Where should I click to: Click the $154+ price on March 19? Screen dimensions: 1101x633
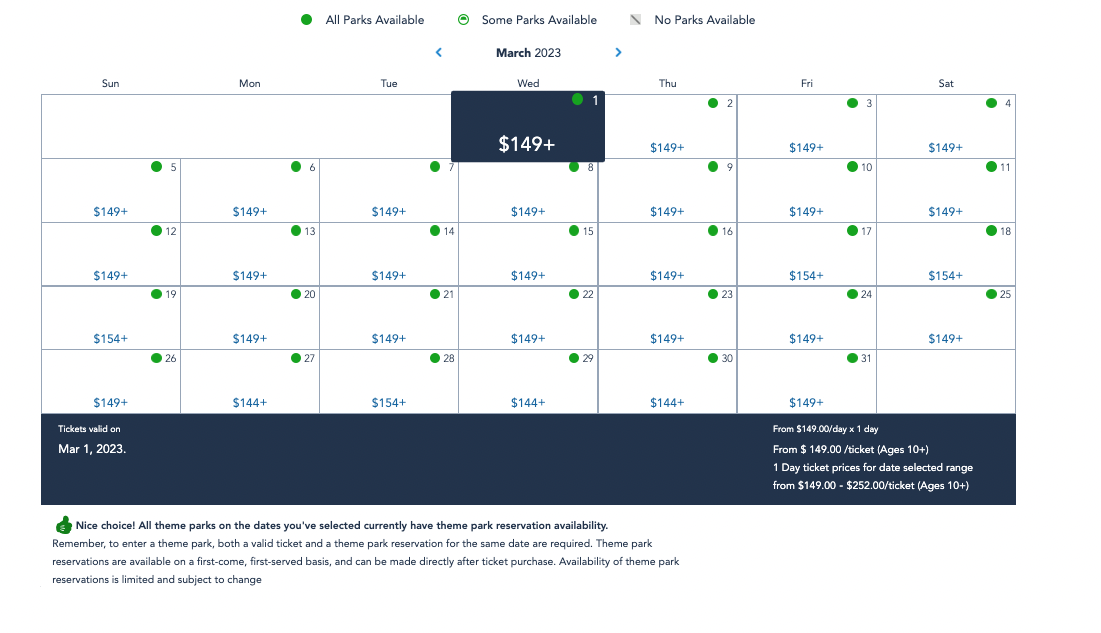[111, 339]
